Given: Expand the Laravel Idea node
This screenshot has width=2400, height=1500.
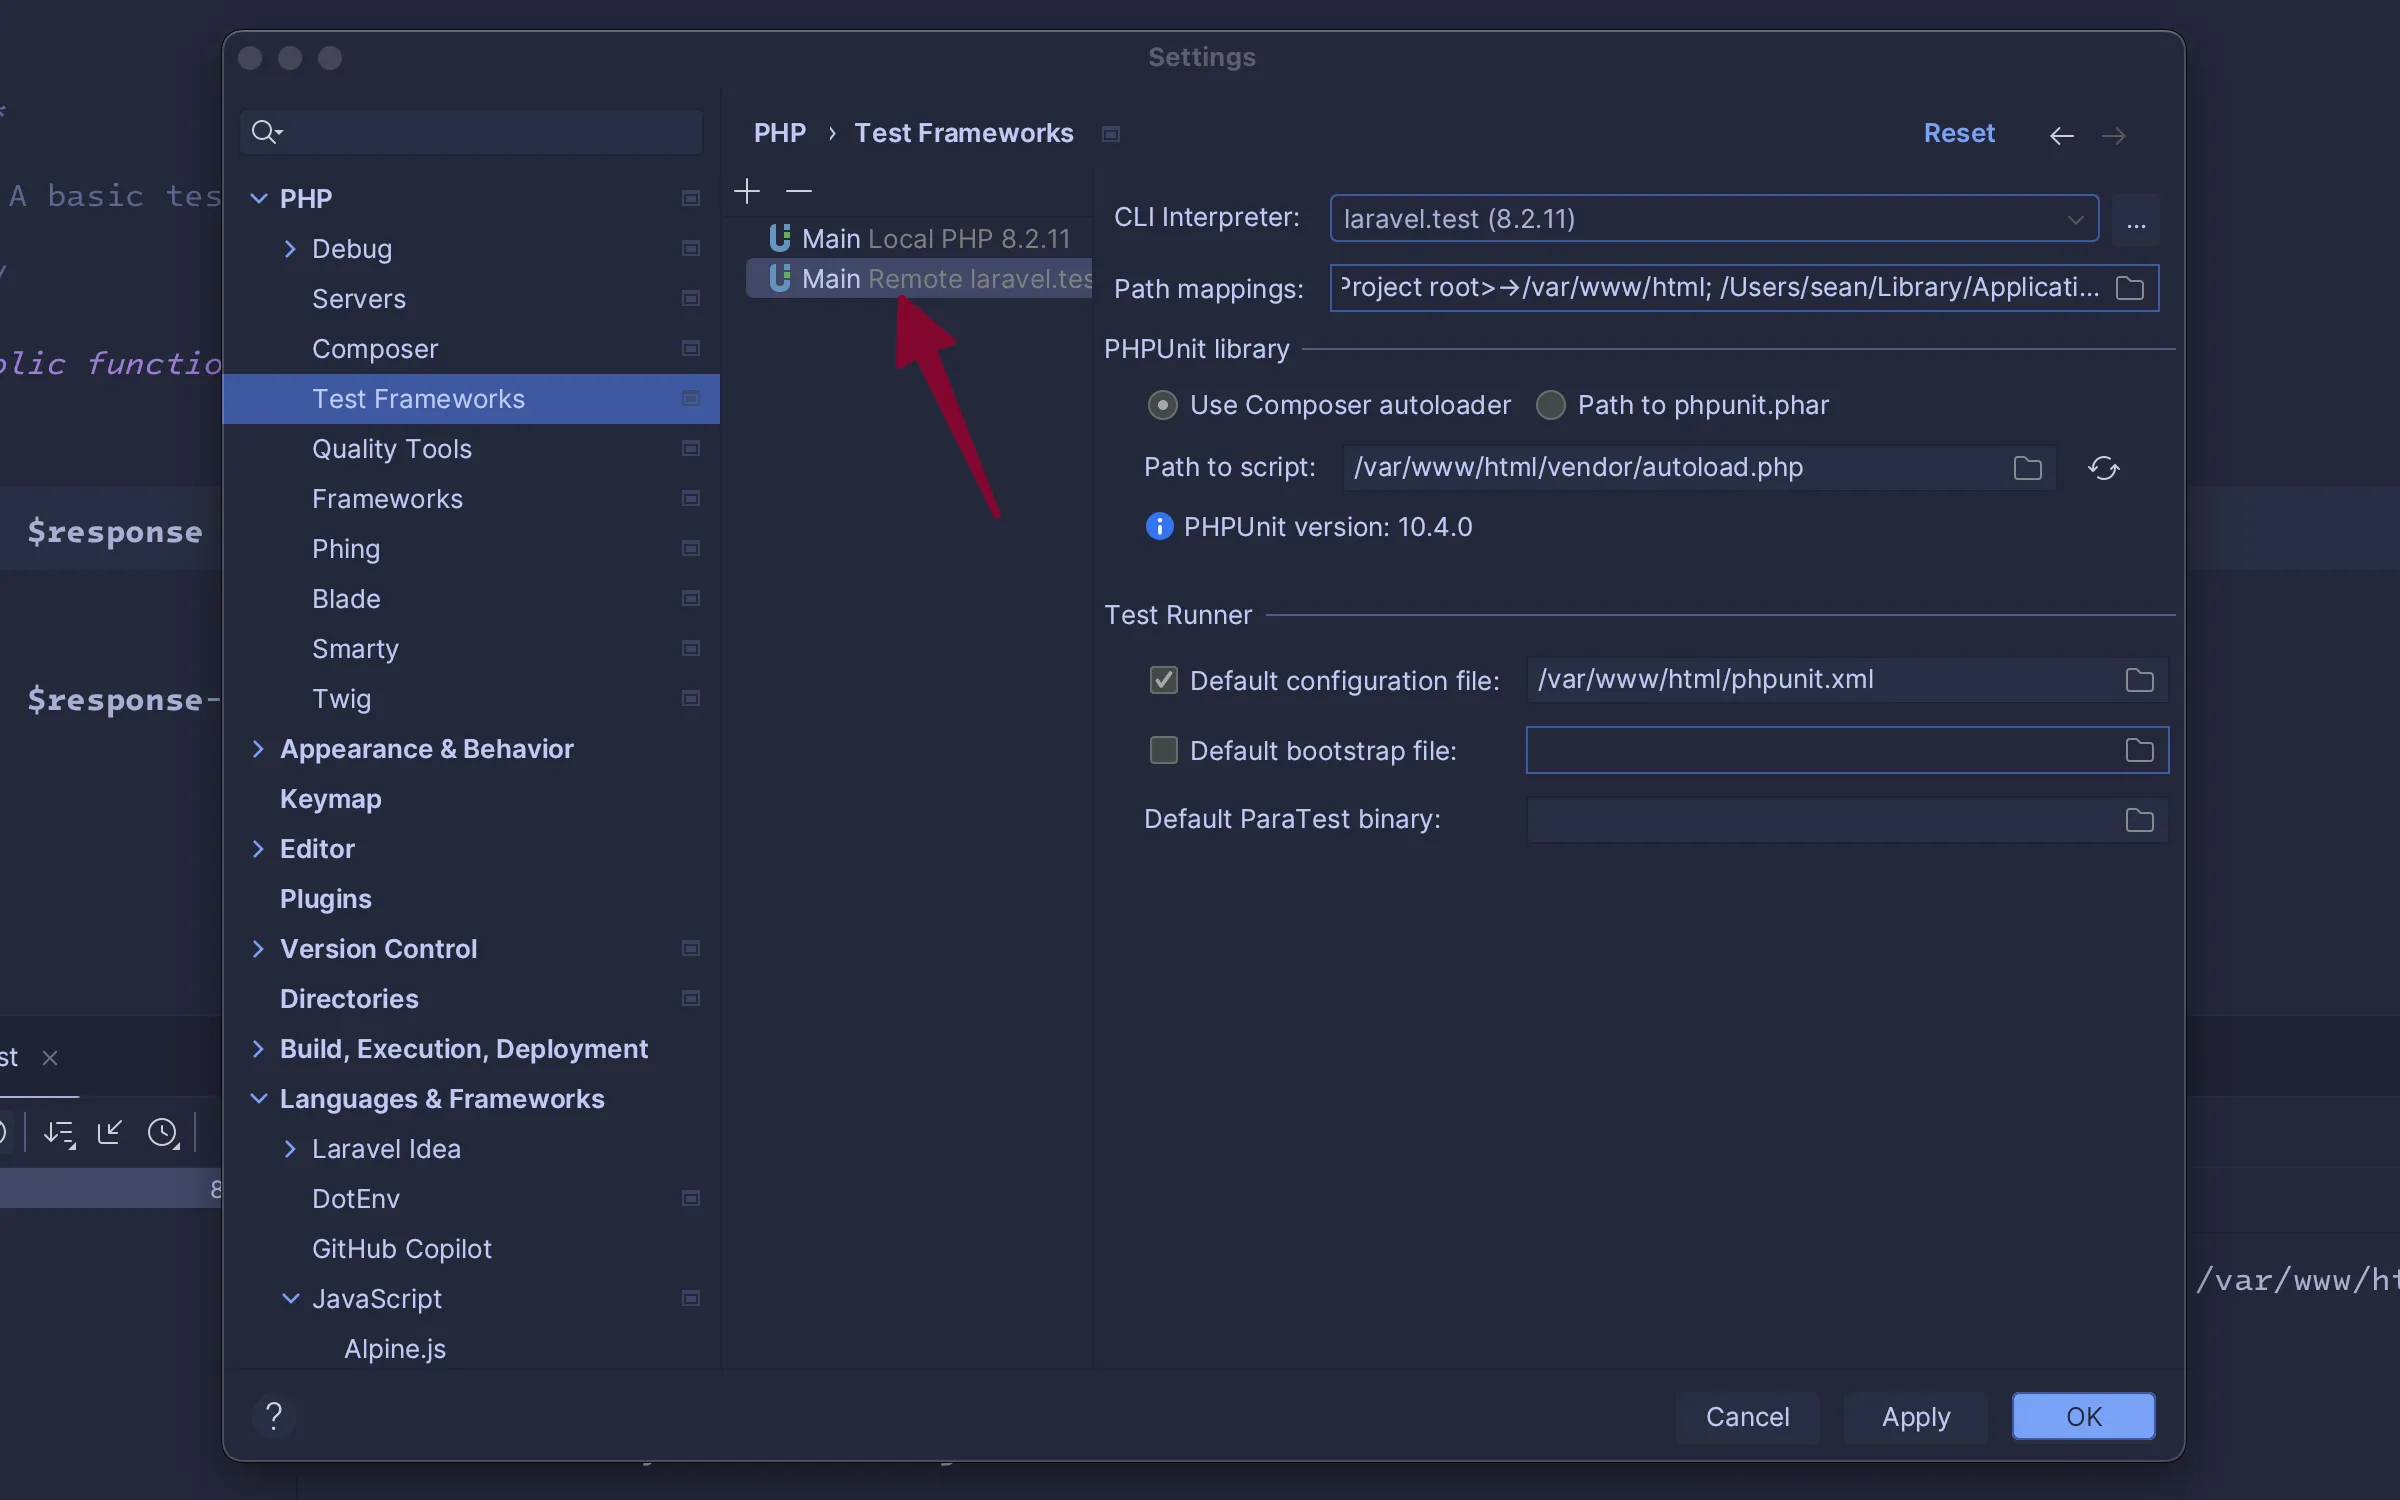Looking at the screenshot, I should (290, 1148).
